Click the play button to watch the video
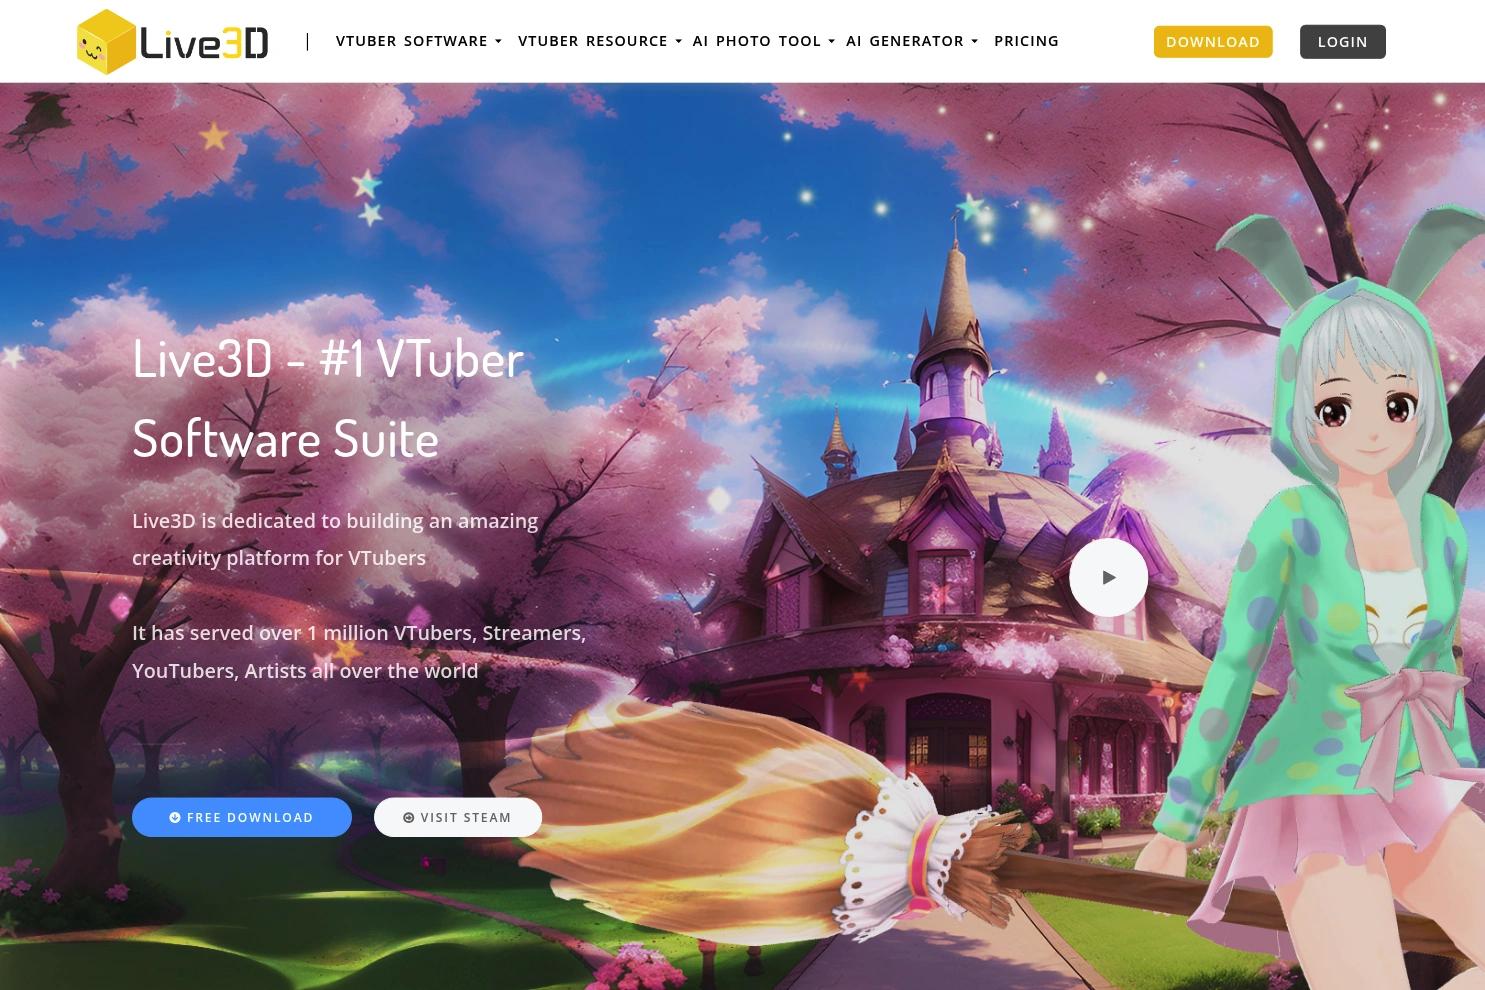The height and width of the screenshot is (990, 1485). pyautogui.click(x=1108, y=577)
